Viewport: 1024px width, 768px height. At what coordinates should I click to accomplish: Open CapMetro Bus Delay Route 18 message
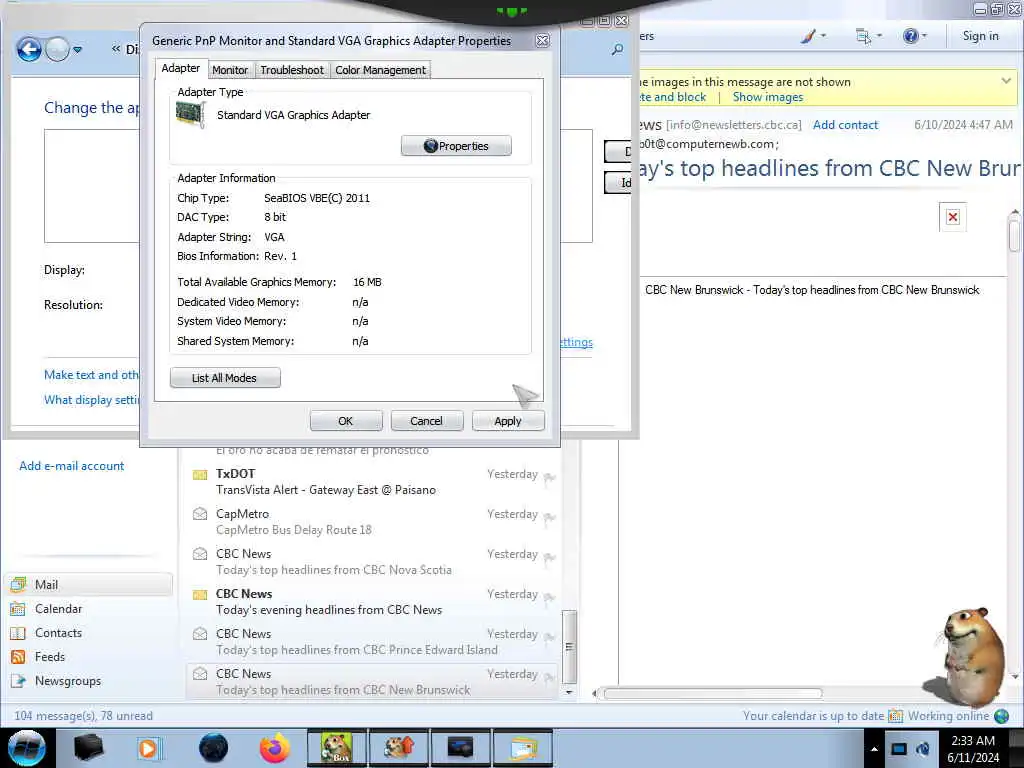(x=372, y=522)
